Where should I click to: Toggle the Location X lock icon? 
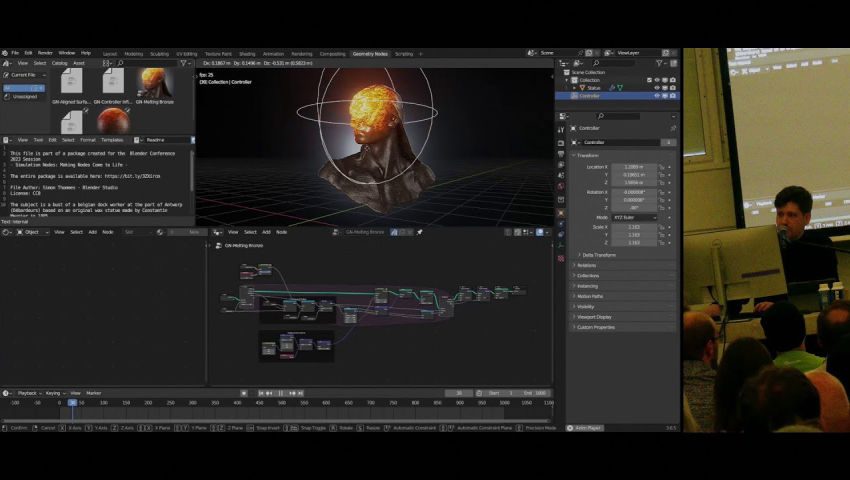tap(661, 167)
